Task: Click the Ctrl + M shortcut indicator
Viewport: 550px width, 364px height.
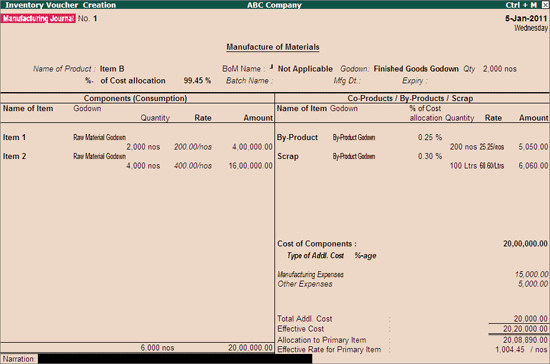Action: point(521,5)
